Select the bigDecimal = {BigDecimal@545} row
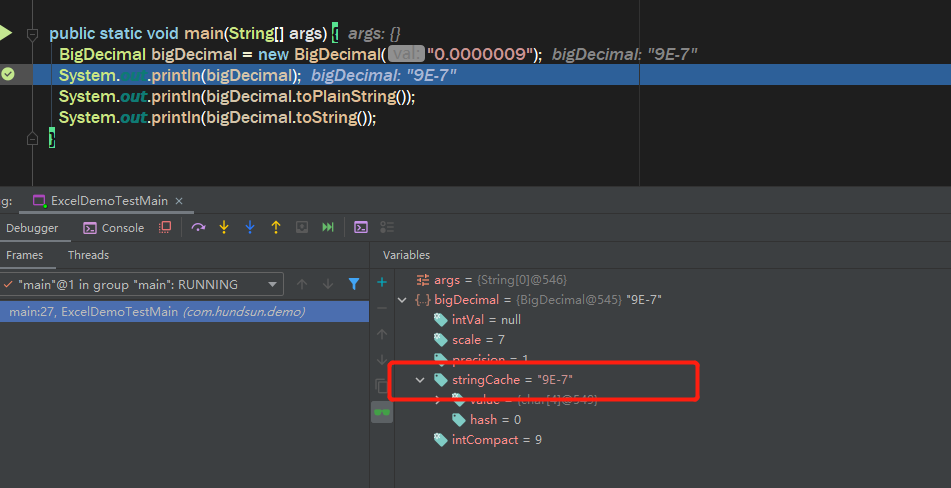Viewport: 951px width, 488px height. (x=539, y=299)
